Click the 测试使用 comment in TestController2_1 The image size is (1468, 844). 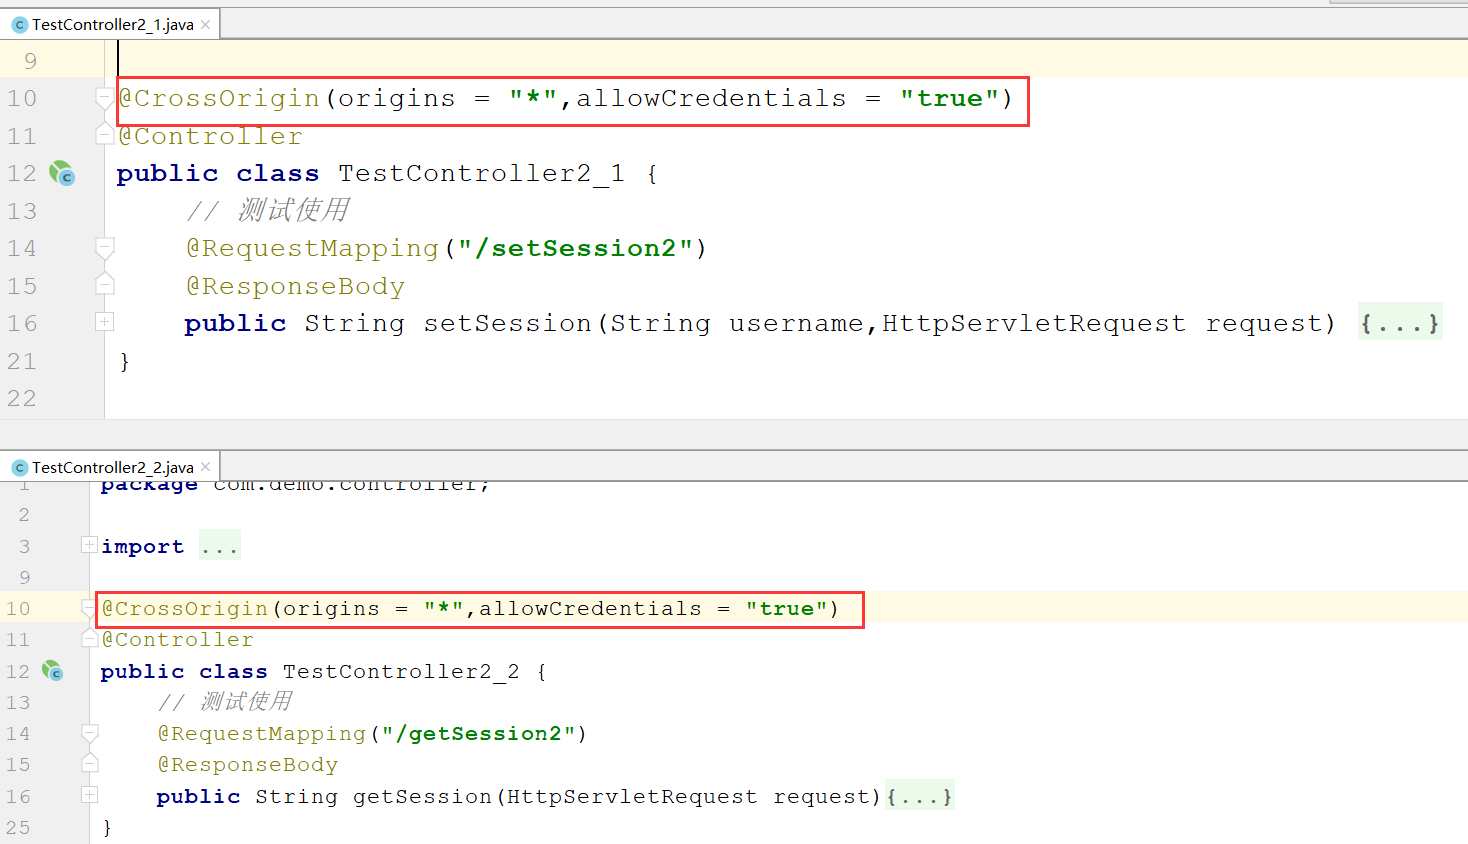coord(293,210)
